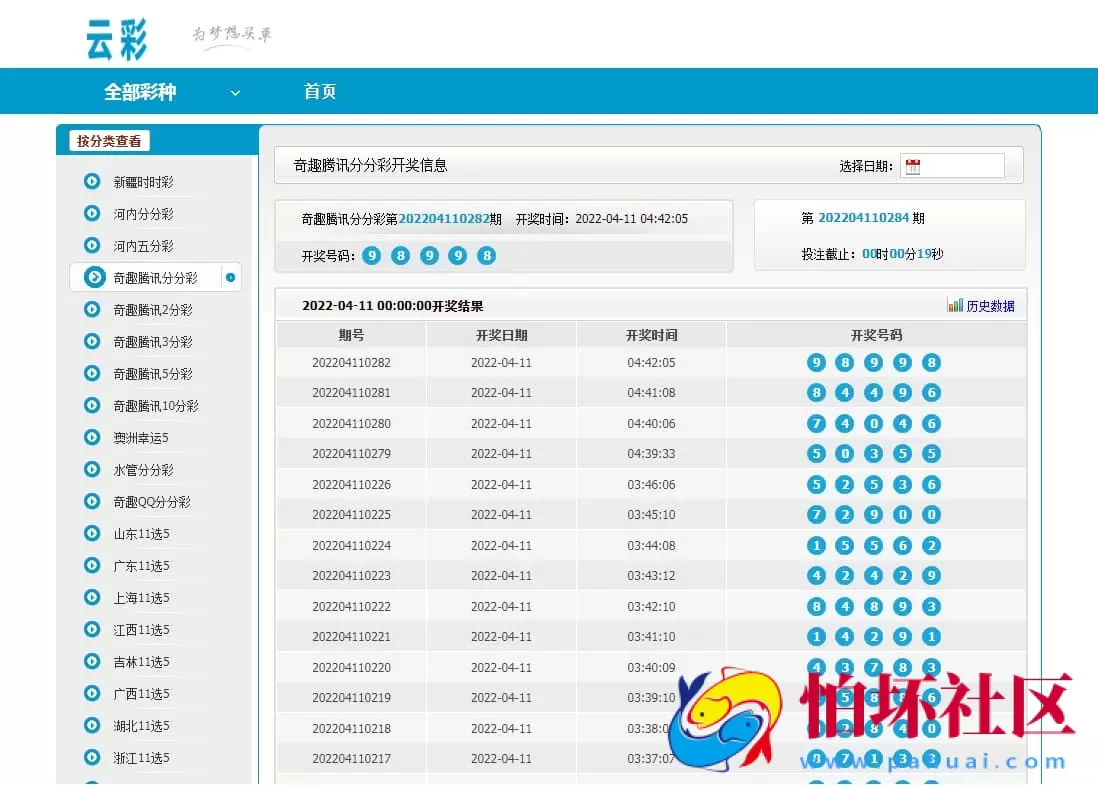1098x785 pixels.
Task: Select 首页 in the navigation bar
Action: 319,91
